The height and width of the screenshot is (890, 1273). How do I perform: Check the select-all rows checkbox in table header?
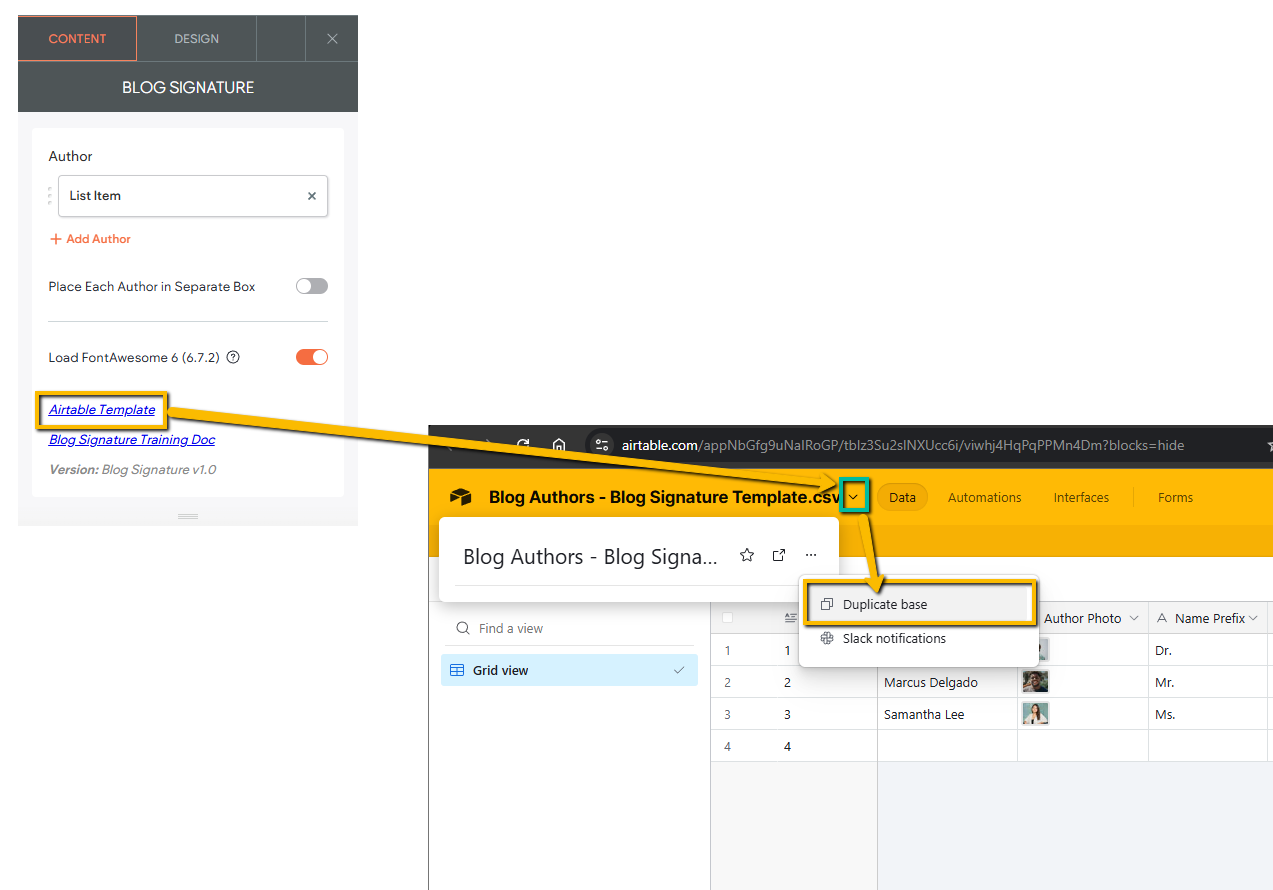coord(727,618)
